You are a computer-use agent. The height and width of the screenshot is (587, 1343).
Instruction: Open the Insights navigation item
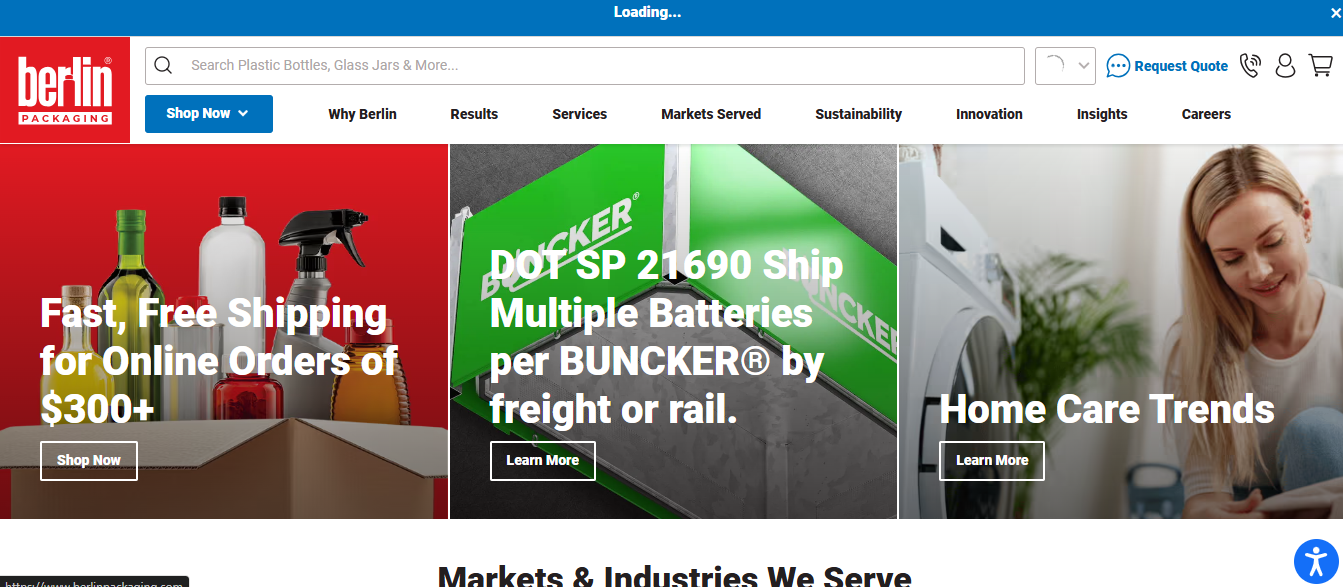[1102, 114]
